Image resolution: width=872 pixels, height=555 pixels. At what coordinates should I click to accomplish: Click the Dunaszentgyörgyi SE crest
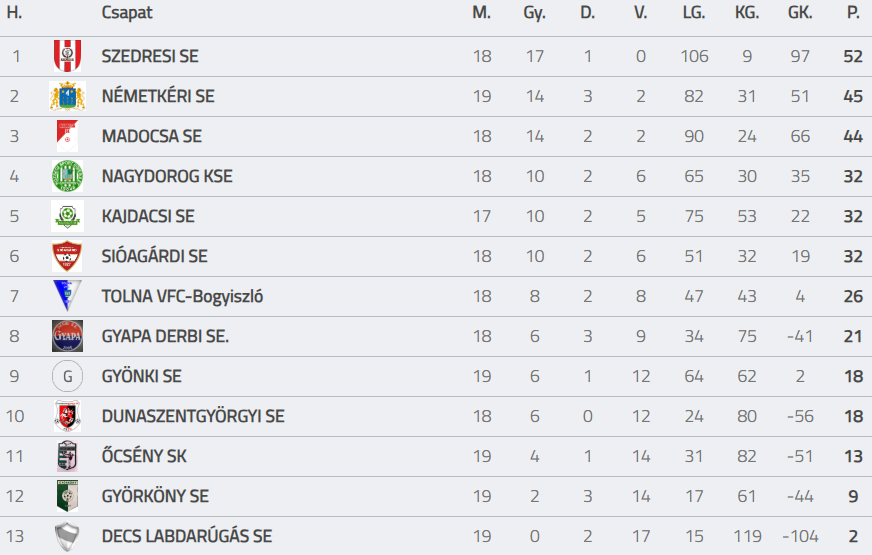coord(67,416)
